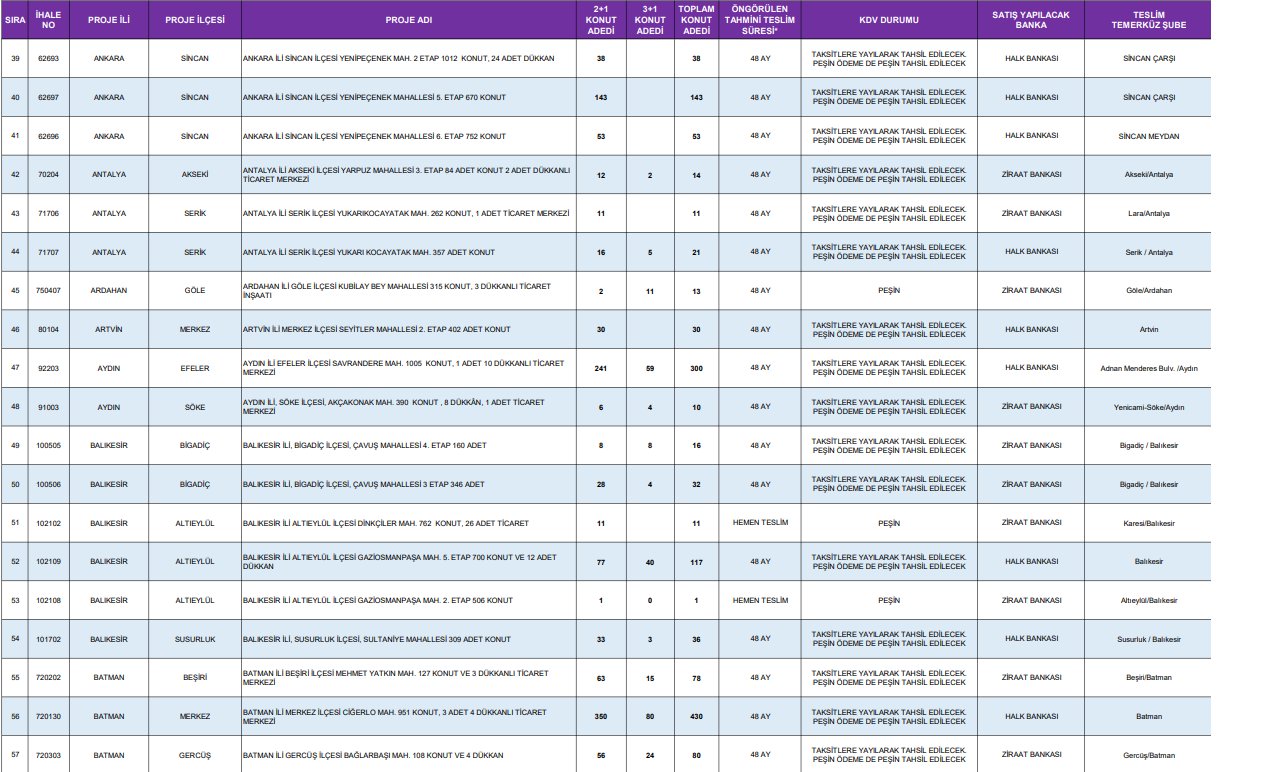This screenshot has height=772, width=1280.
Task: Select the Yenicami-Söke/Aydın branch cell
Action: [1149, 407]
